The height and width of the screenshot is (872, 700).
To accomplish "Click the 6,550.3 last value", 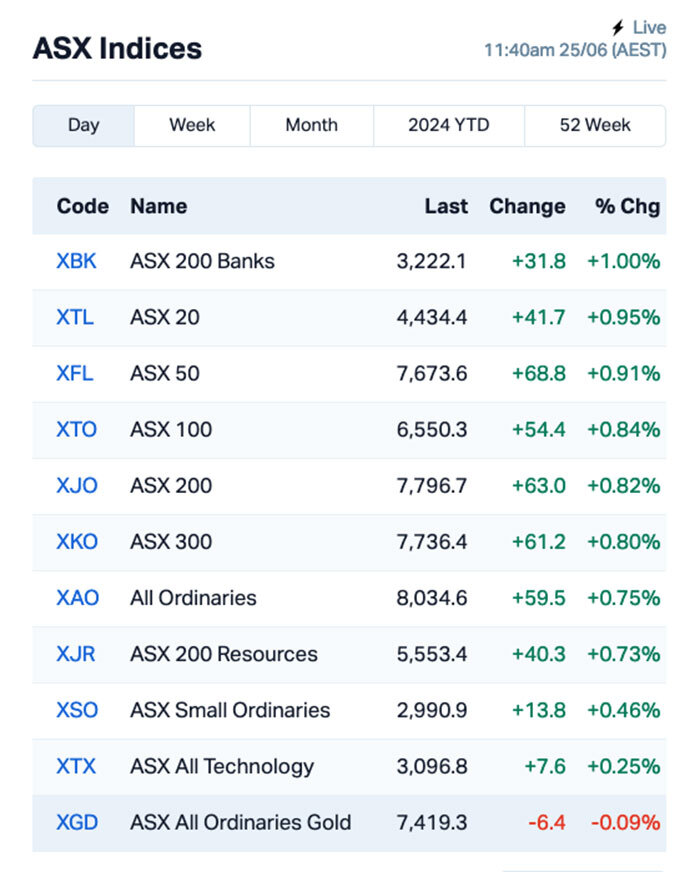I will pos(431,430).
